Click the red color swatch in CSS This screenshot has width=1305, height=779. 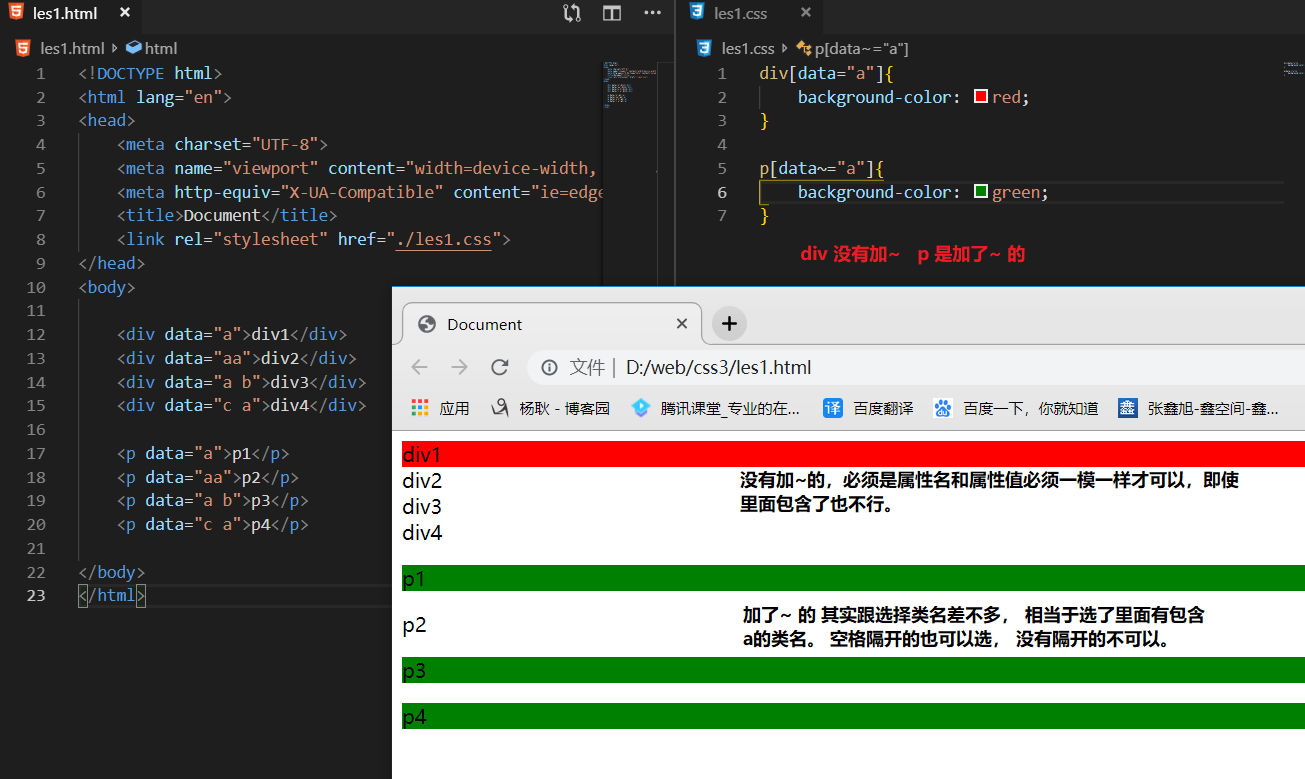tap(981, 97)
